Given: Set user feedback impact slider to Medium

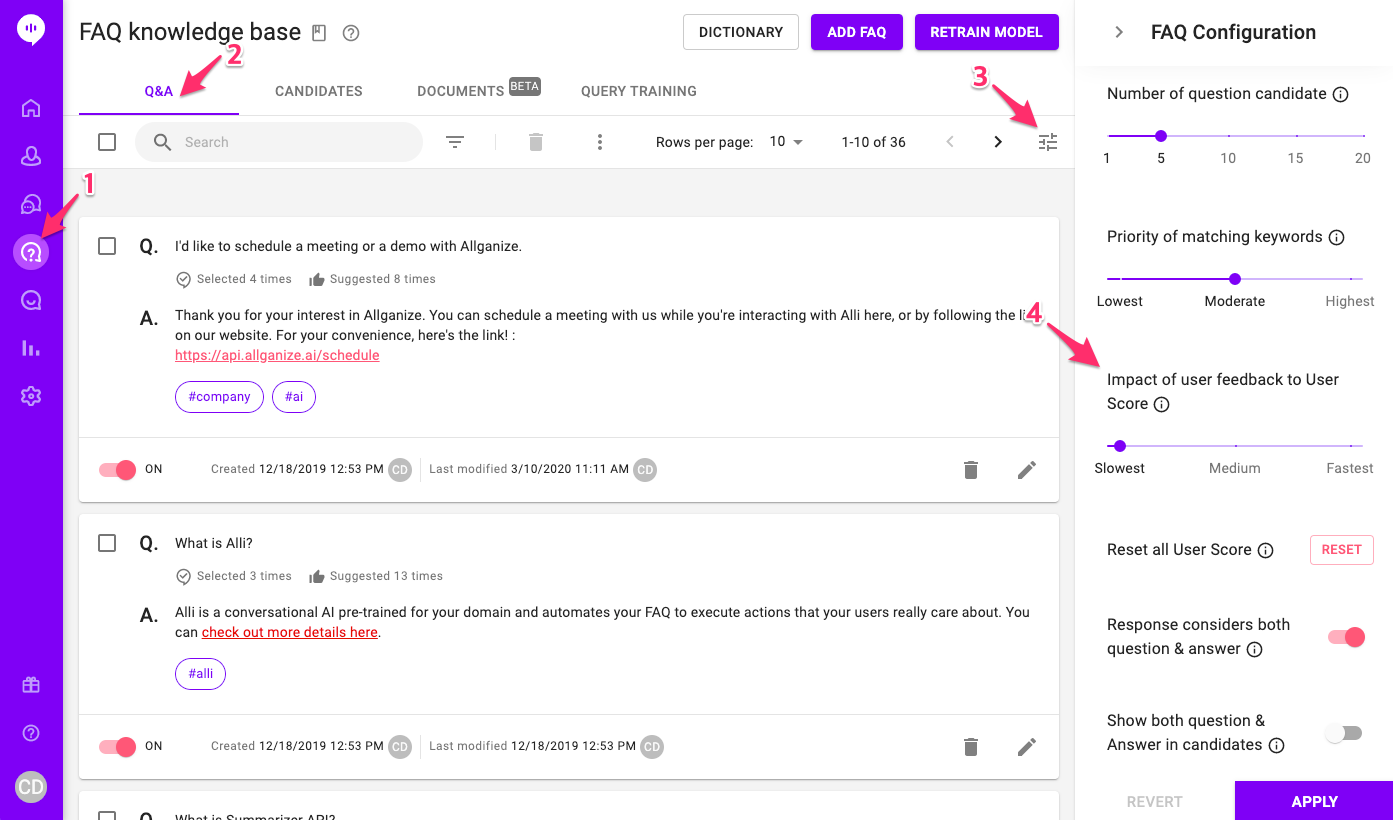Looking at the screenshot, I should pos(1235,446).
